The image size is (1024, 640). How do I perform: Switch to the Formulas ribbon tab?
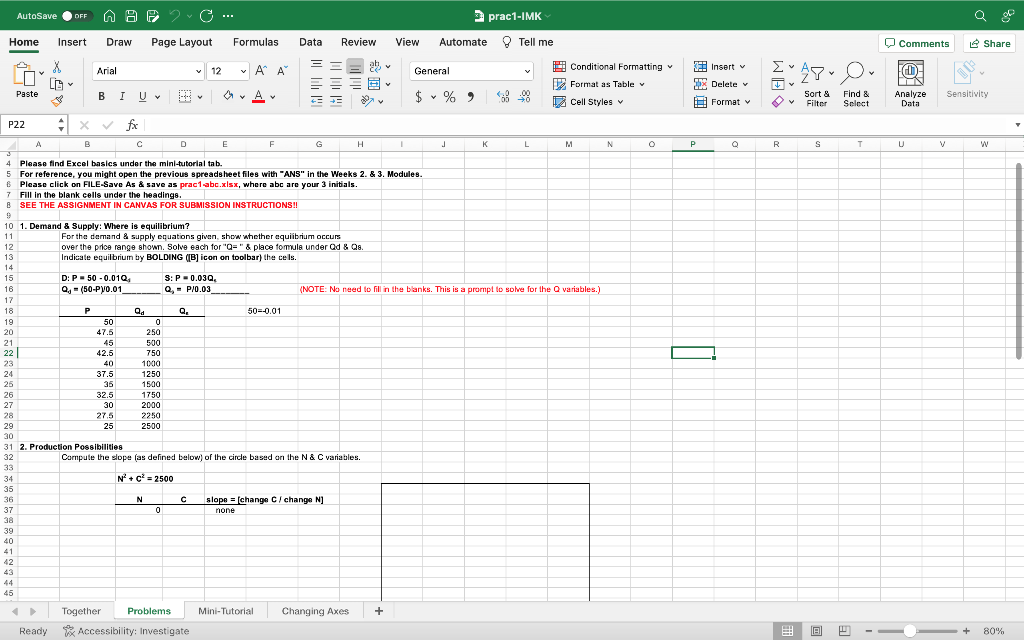click(256, 42)
